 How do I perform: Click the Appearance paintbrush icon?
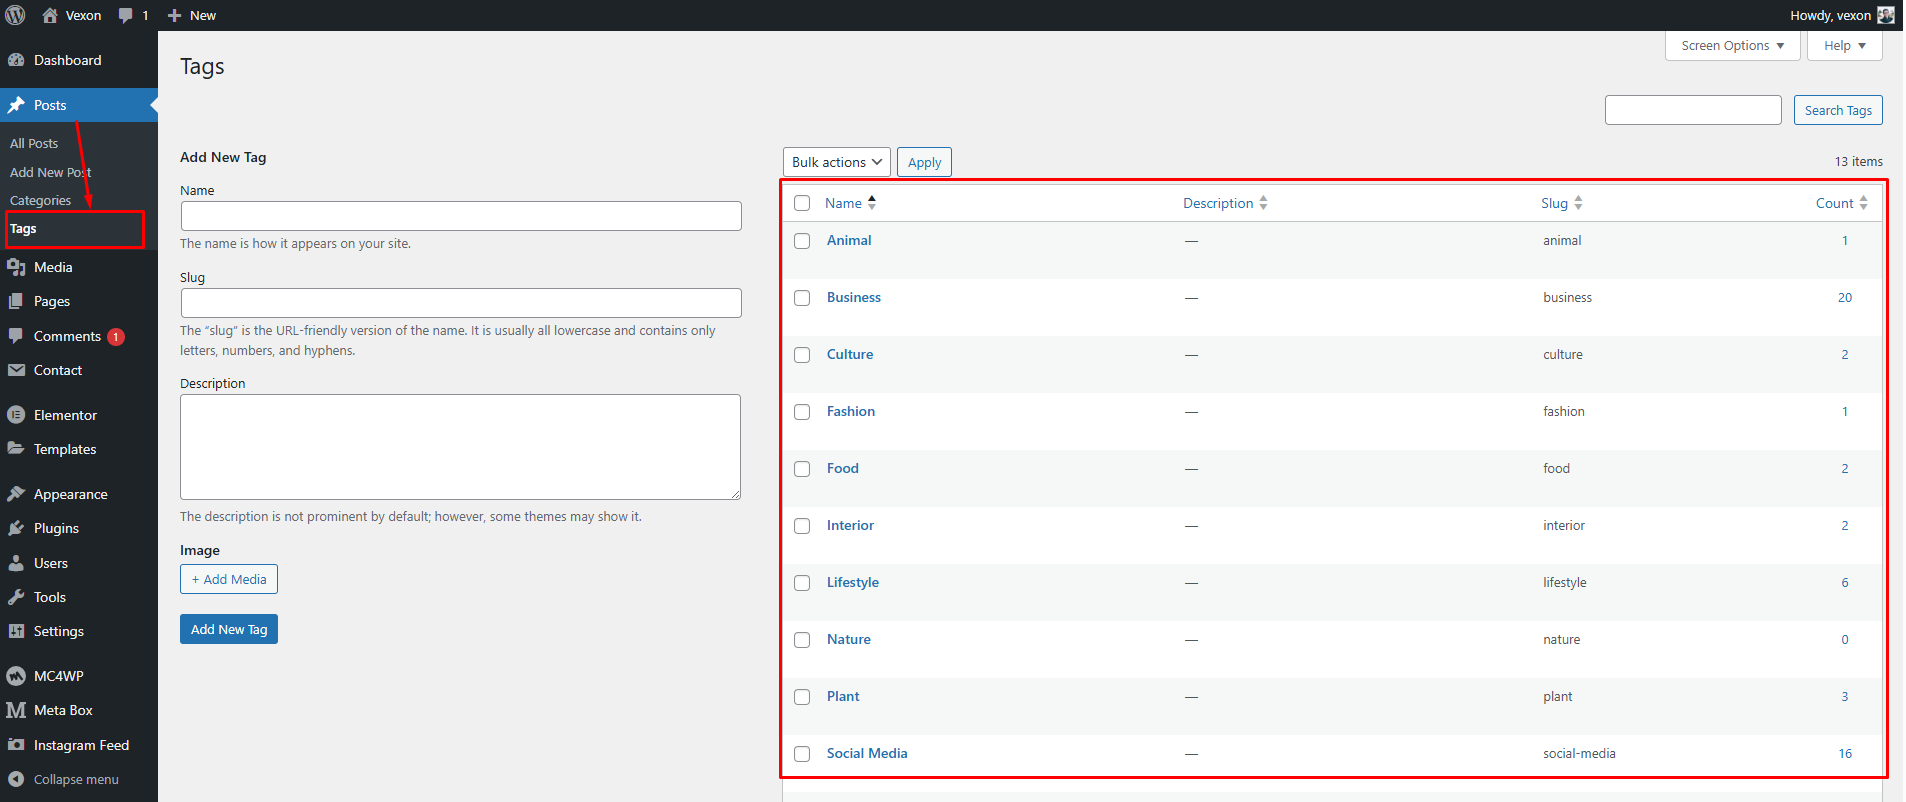16,494
